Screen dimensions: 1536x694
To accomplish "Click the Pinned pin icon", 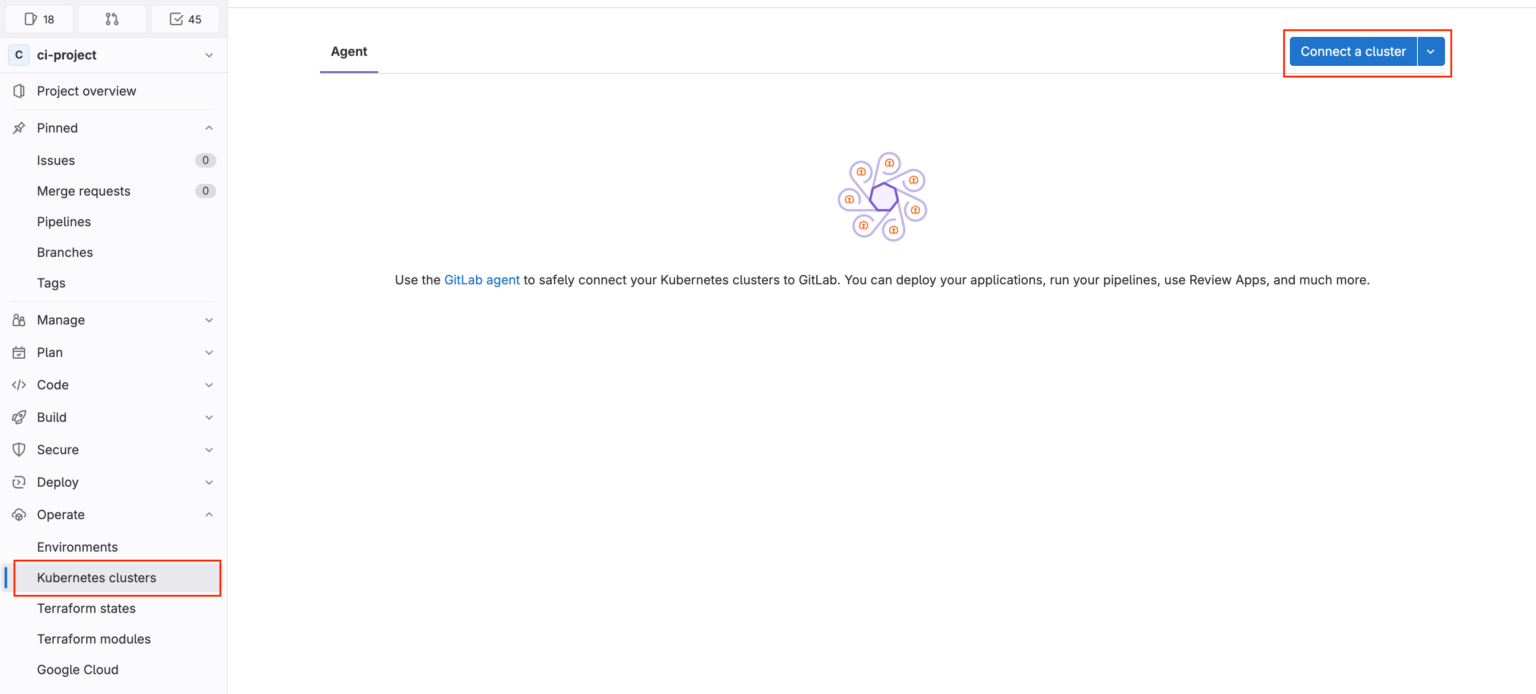I will coord(18,128).
